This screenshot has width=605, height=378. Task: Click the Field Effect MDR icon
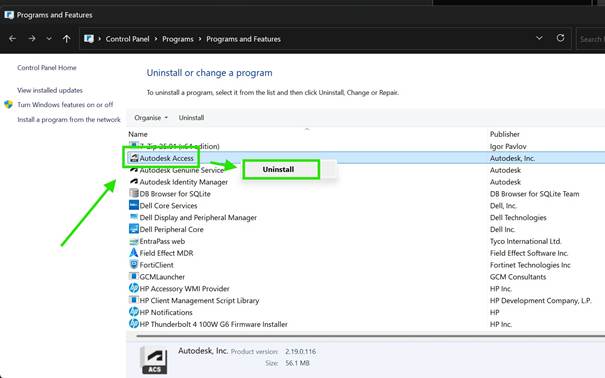[134, 253]
